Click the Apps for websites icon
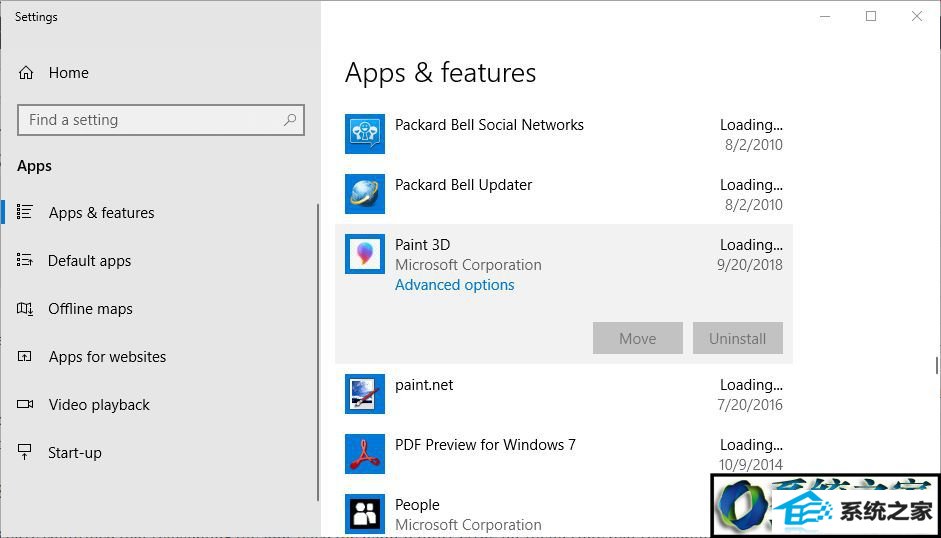The image size is (941, 538). click(x=25, y=357)
